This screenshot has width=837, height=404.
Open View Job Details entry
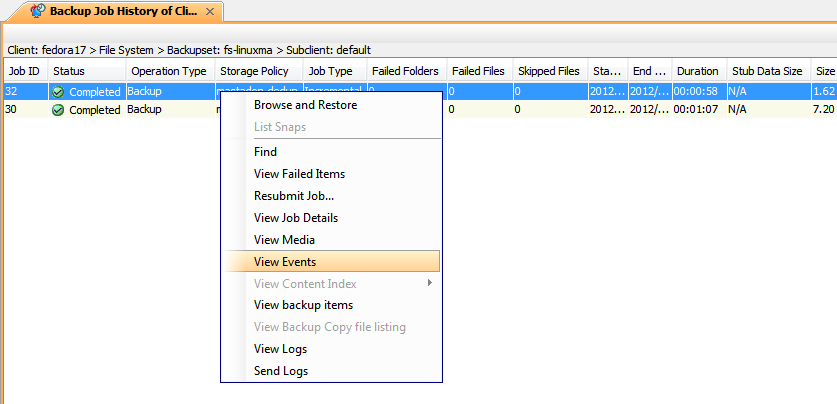(x=296, y=218)
